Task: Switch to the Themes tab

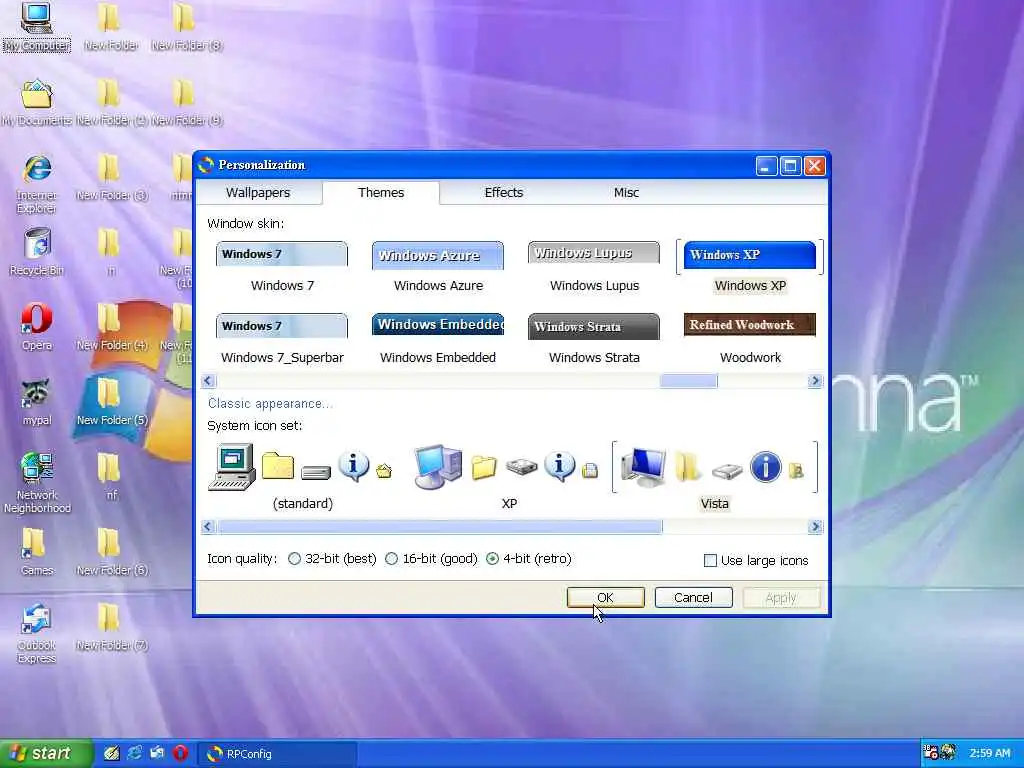Action: (381, 193)
